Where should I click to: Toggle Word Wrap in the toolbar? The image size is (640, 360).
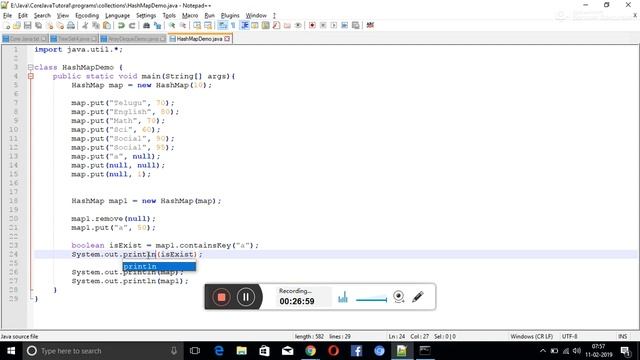[222, 25]
